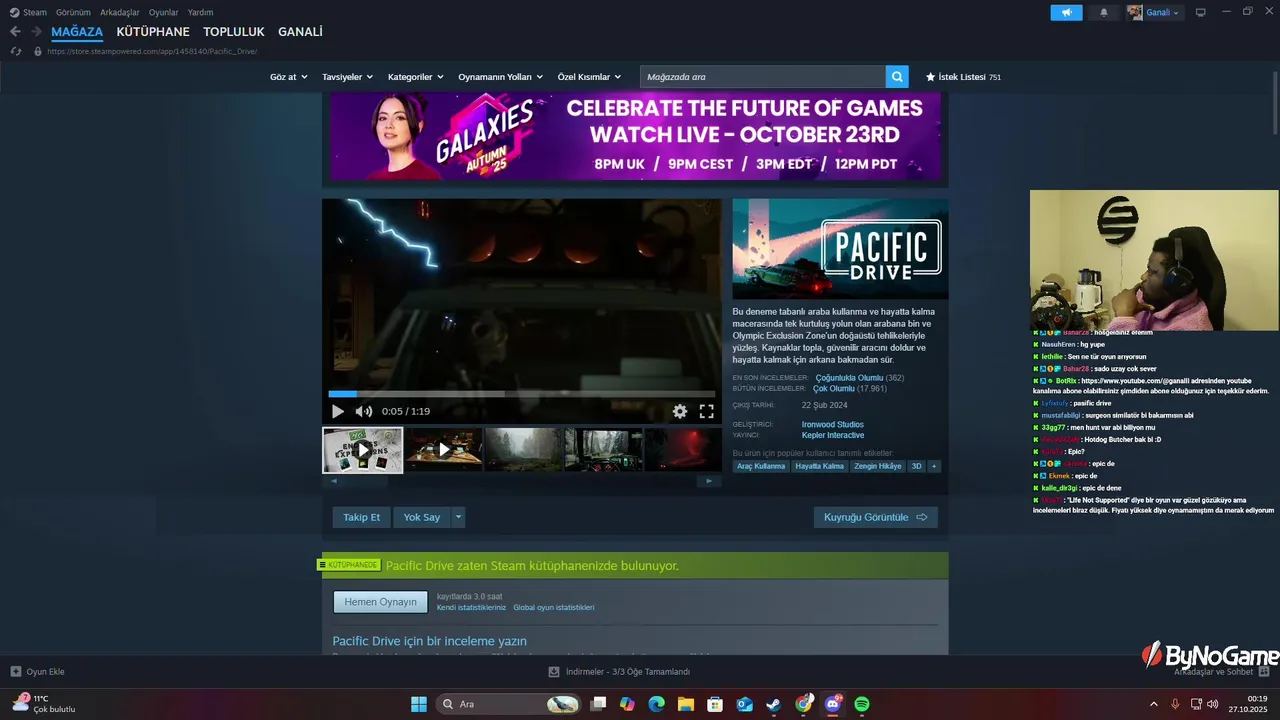Select the first trailer thumbnail
The width and height of the screenshot is (1280, 720).
tap(363, 450)
